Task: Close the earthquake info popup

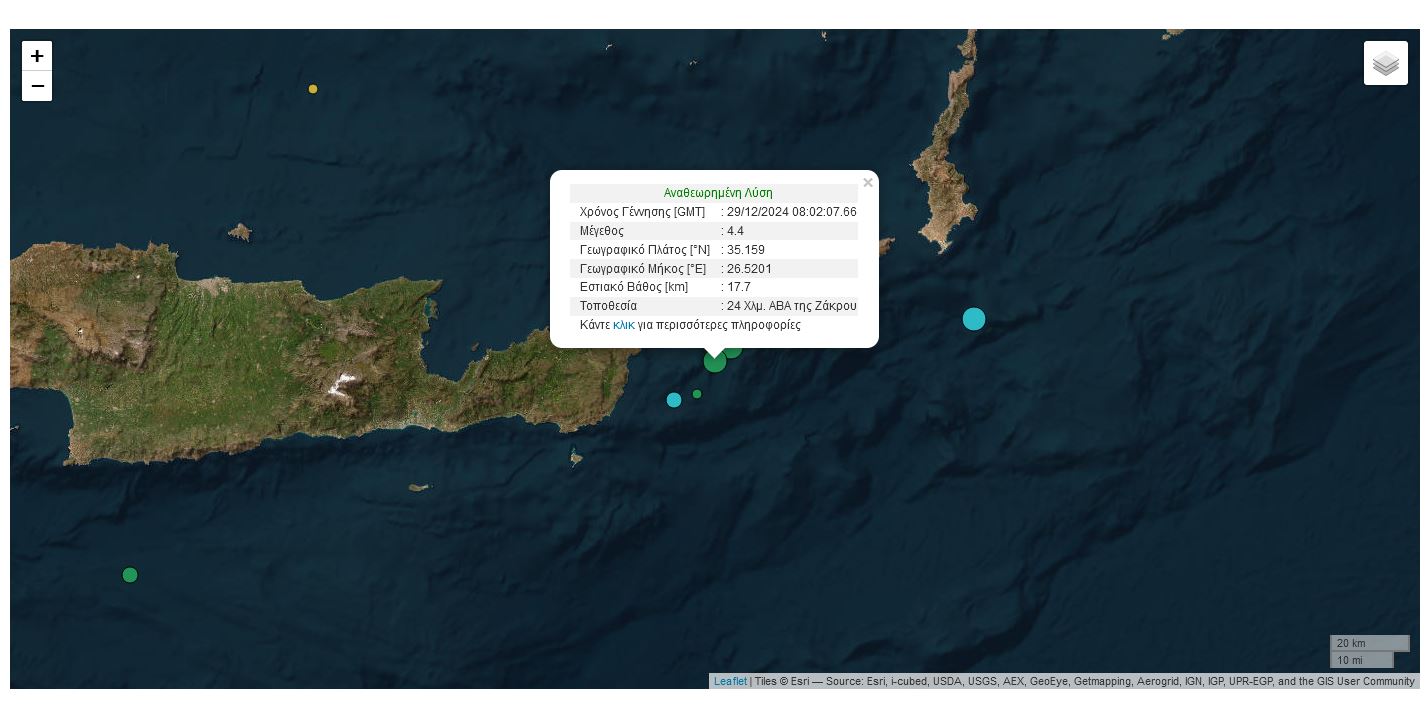Action: coord(867,183)
